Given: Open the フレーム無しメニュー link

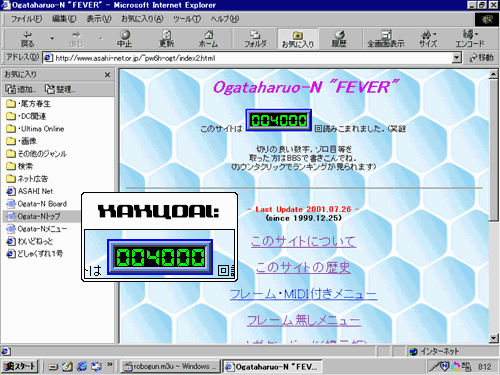Looking at the screenshot, I should pos(304,321).
